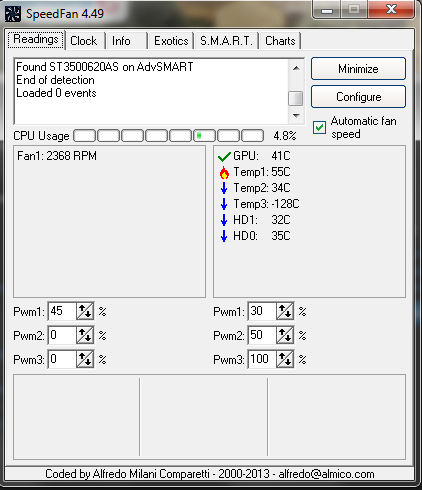
Task: Click the right Pwm2 spinner showing 50
Action: [x=285, y=335]
